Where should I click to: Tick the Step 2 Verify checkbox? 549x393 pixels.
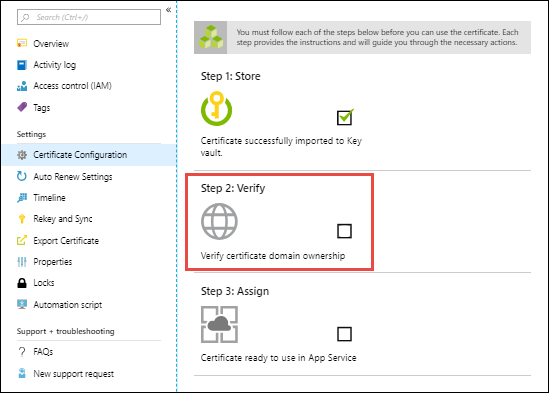point(344,231)
